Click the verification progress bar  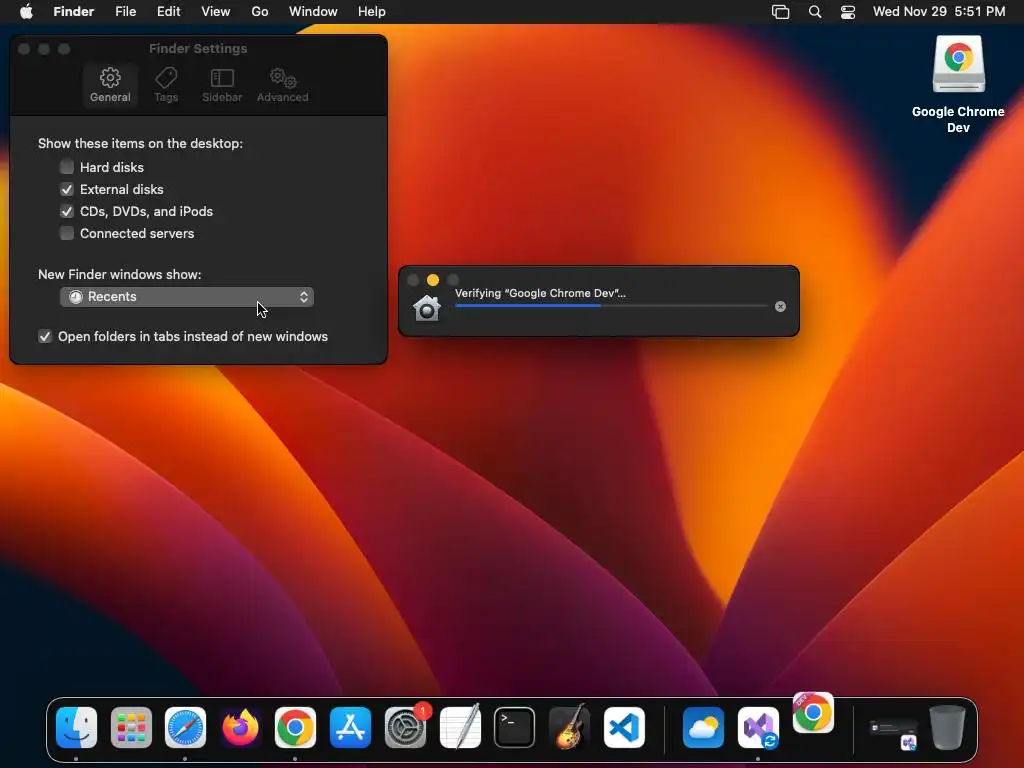[x=611, y=306]
